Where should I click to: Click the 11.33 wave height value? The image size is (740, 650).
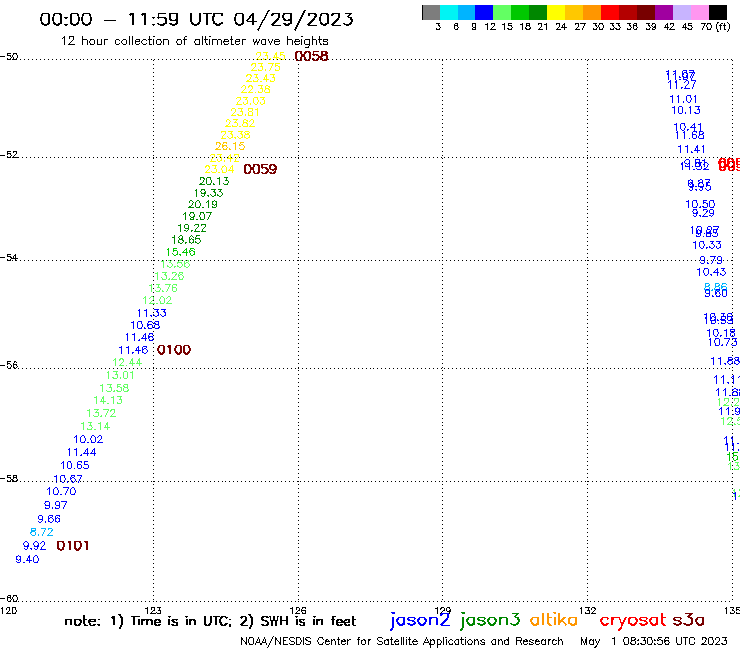pyautogui.click(x=151, y=313)
